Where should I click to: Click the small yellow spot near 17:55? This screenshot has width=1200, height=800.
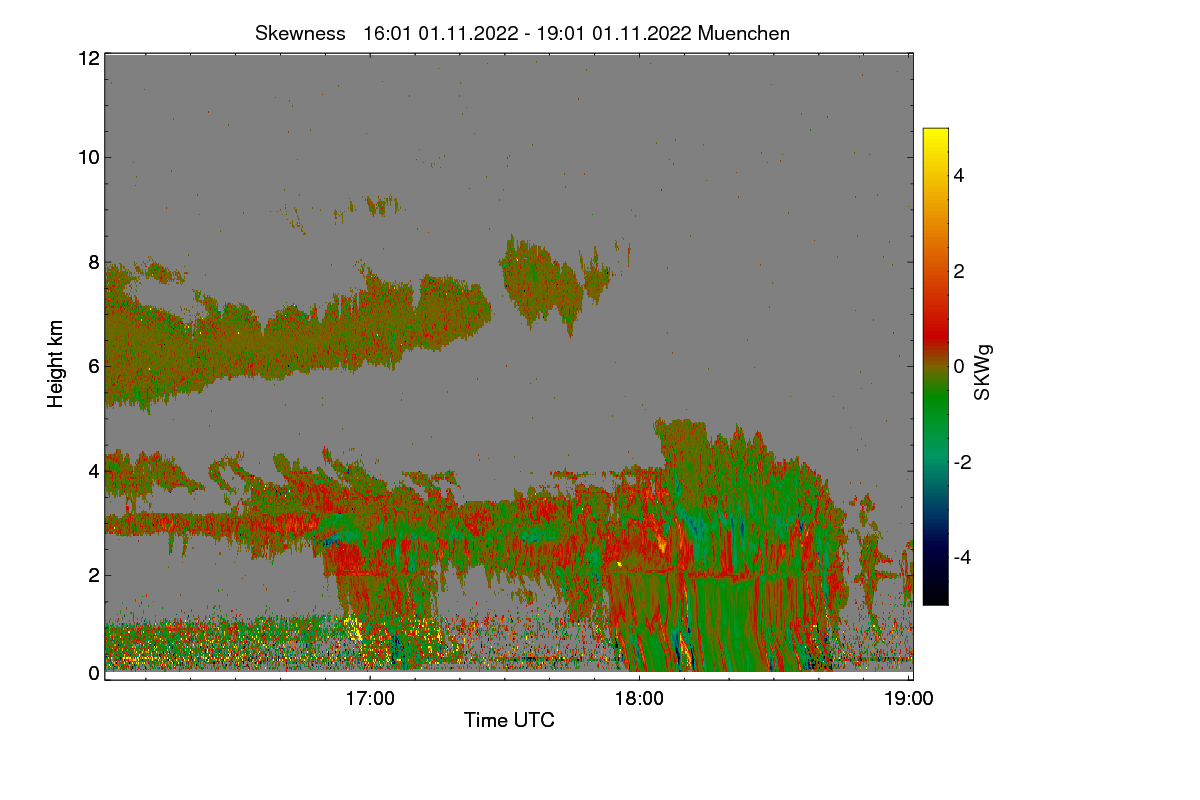coord(619,564)
